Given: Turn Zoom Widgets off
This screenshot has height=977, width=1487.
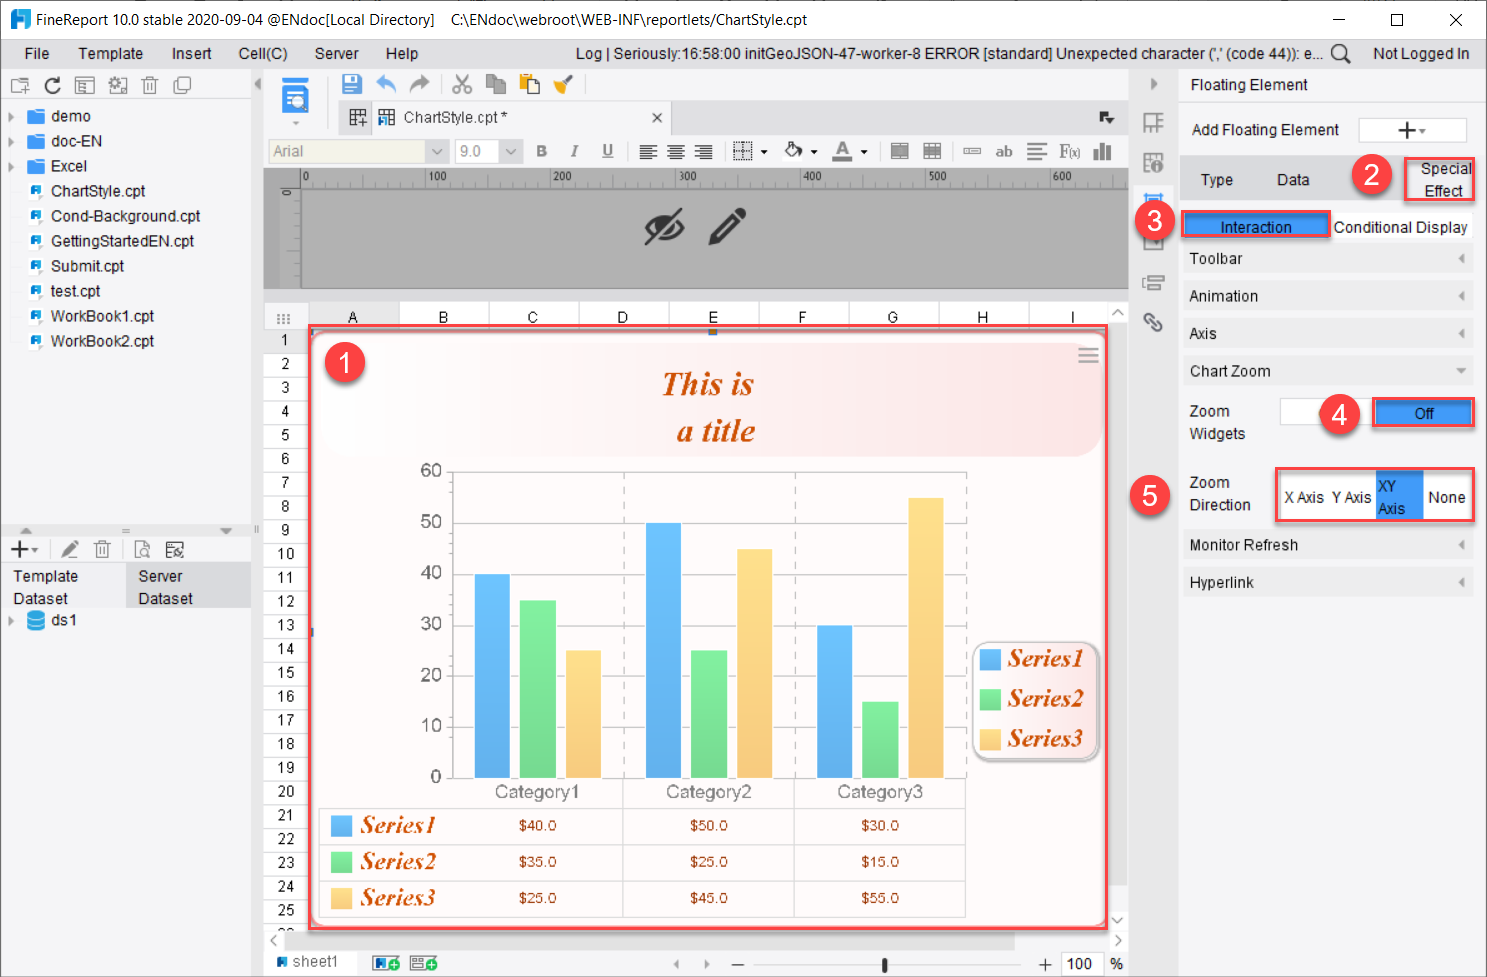Looking at the screenshot, I should point(1423,412).
